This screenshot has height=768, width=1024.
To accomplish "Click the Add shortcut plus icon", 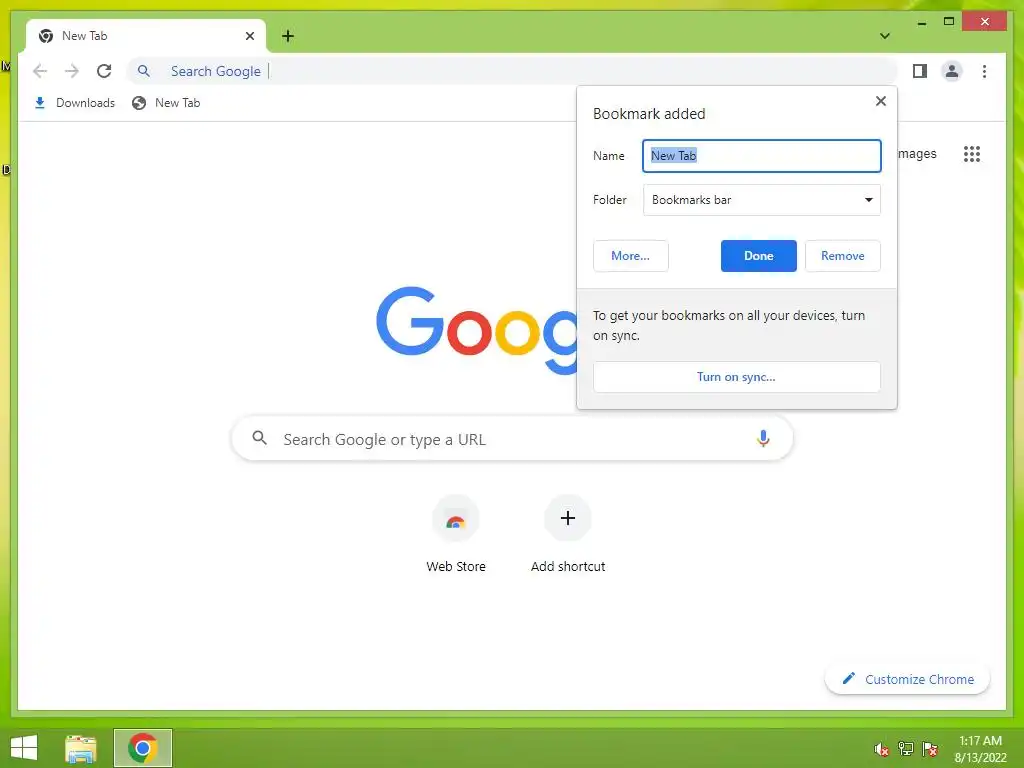I will pyautogui.click(x=568, y=518).
